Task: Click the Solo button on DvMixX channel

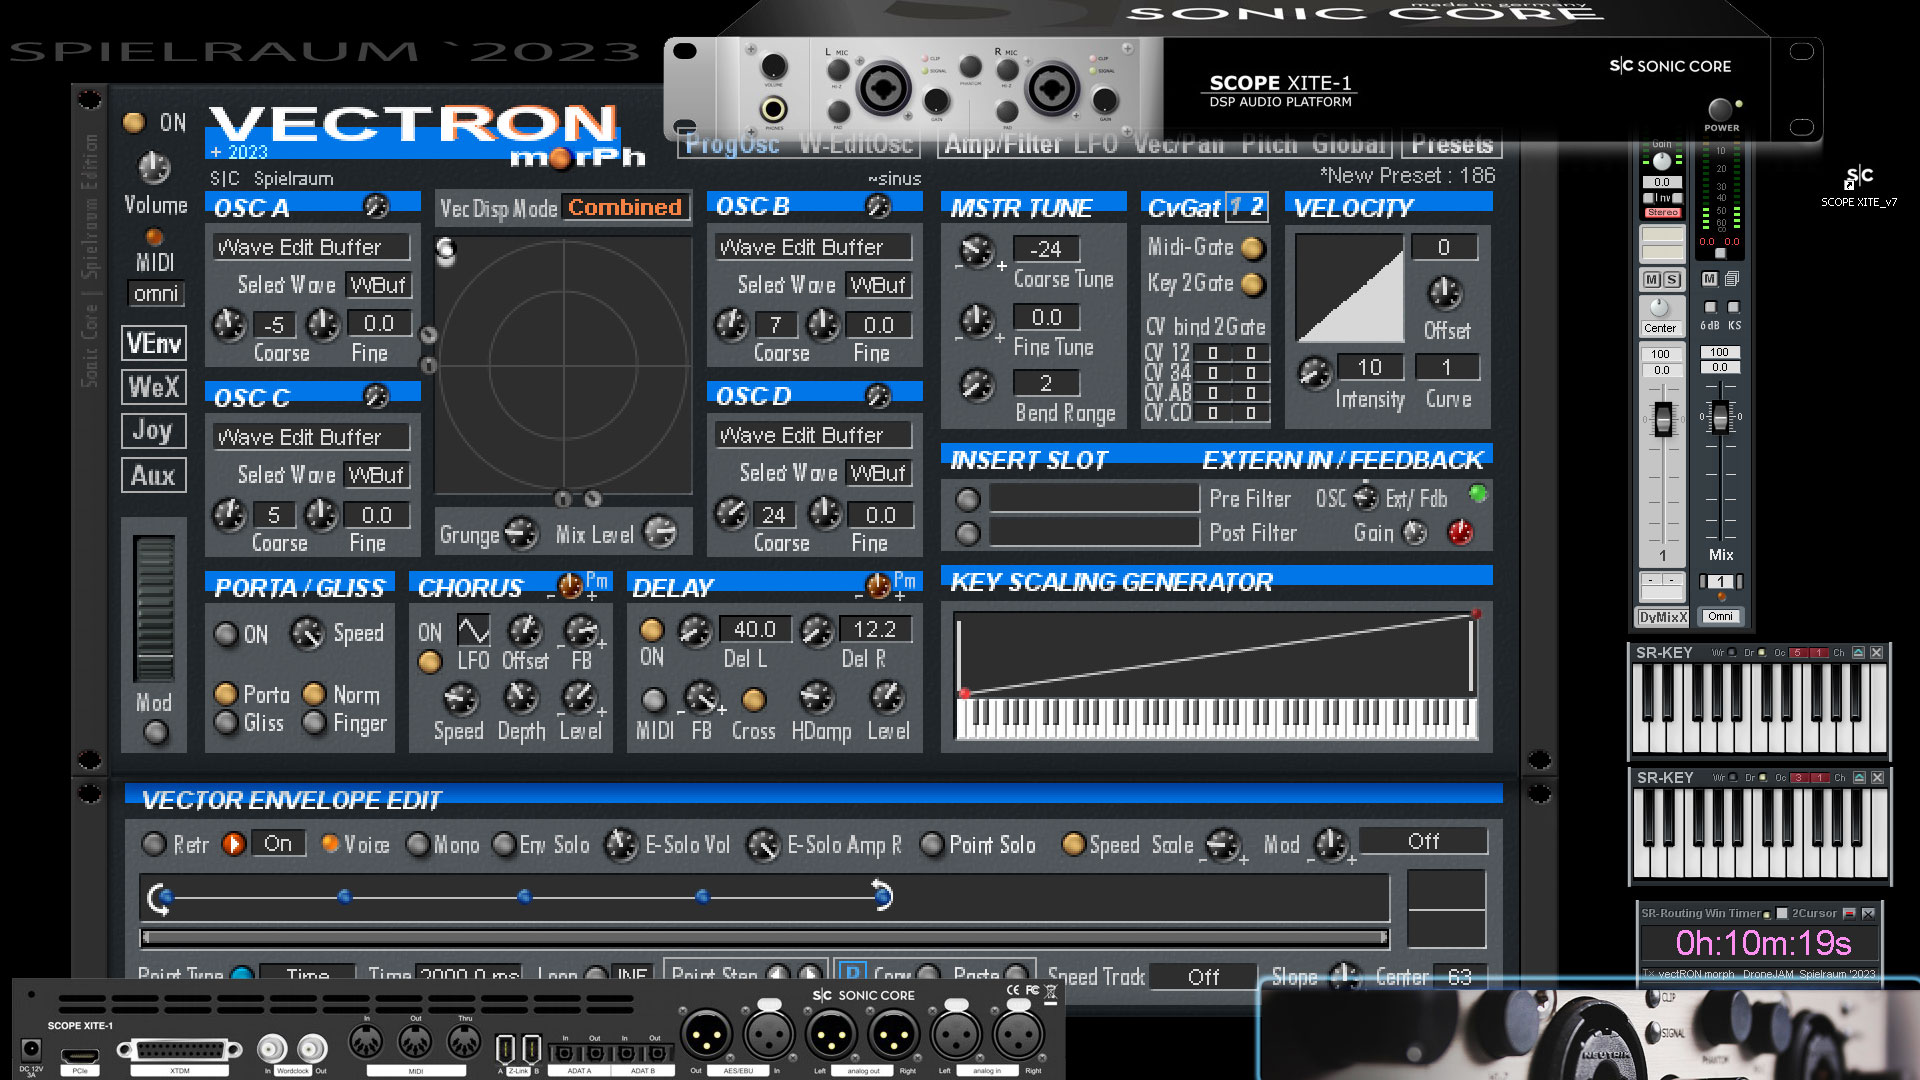Action: point(1672,280)
